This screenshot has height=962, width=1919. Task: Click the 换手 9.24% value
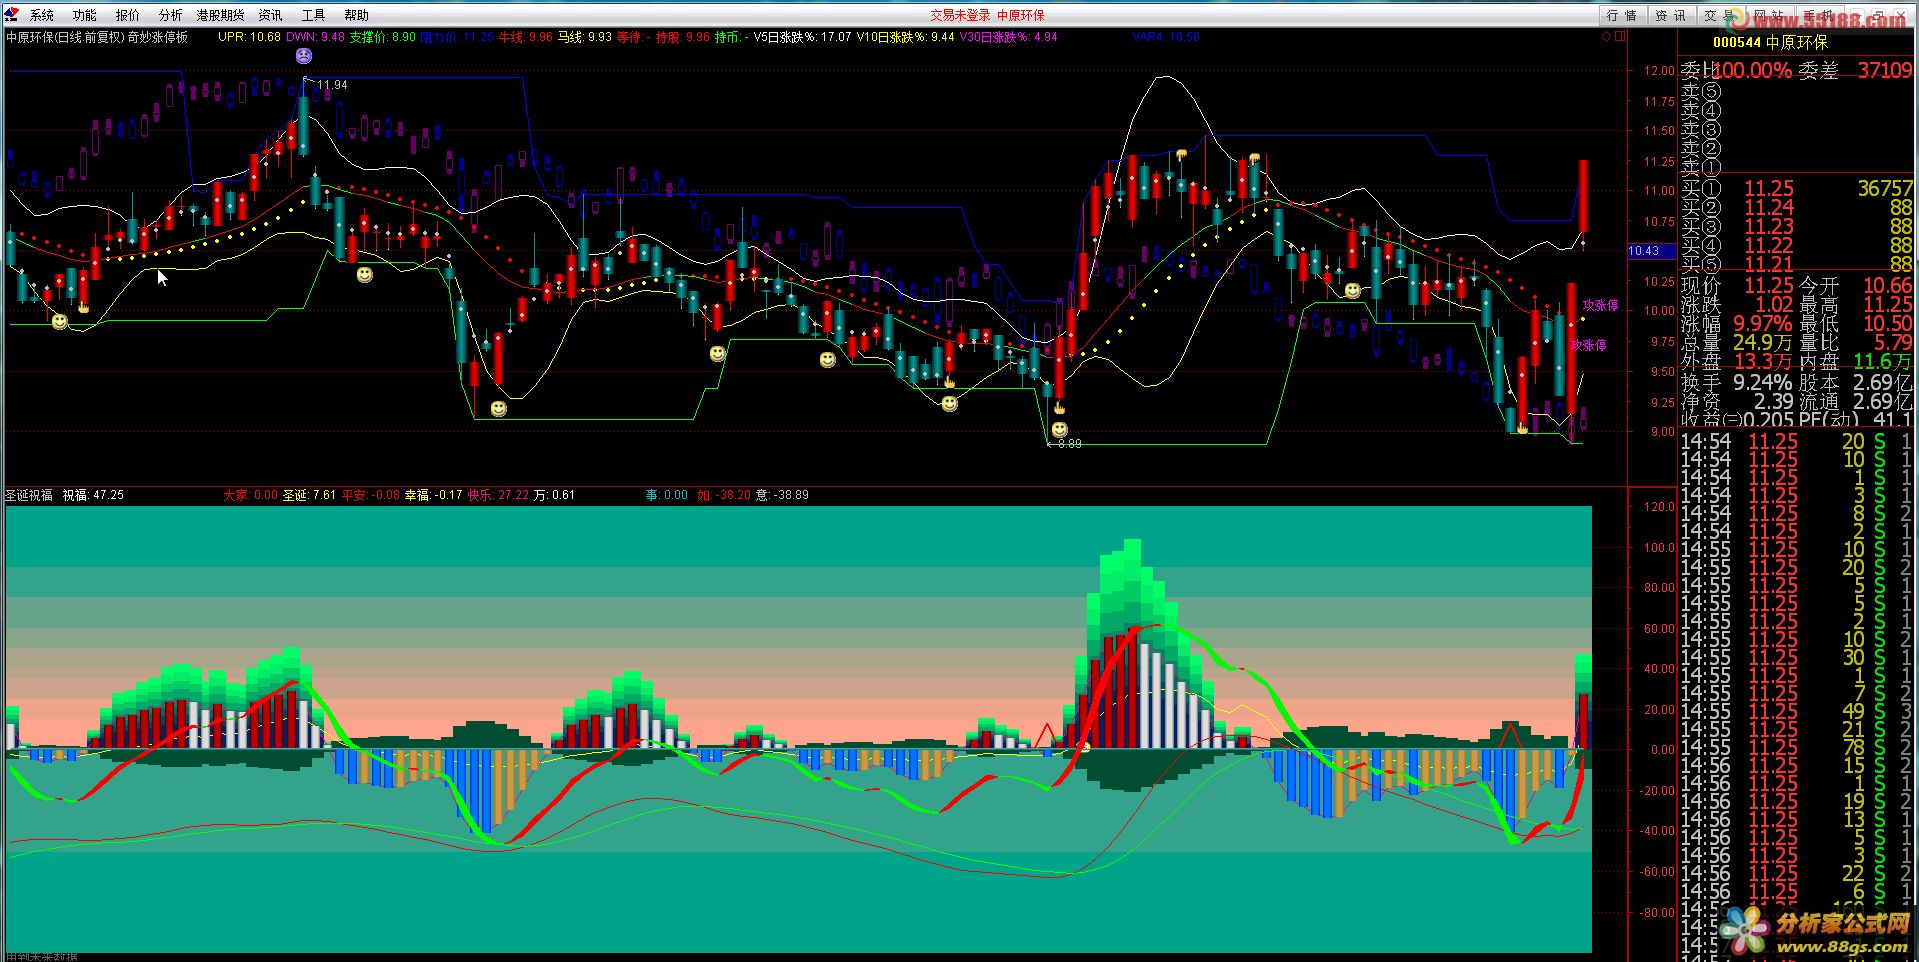tap(1762, 383)
